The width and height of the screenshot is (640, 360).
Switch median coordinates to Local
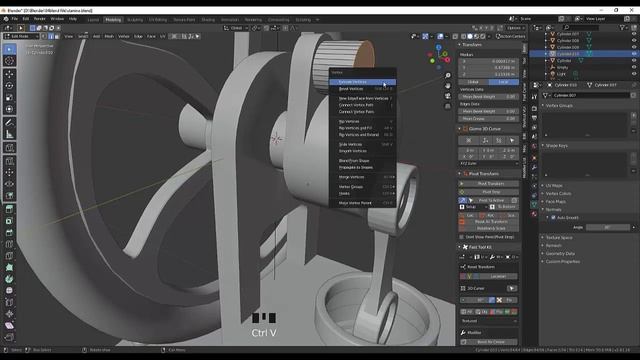tap(504, 82)
